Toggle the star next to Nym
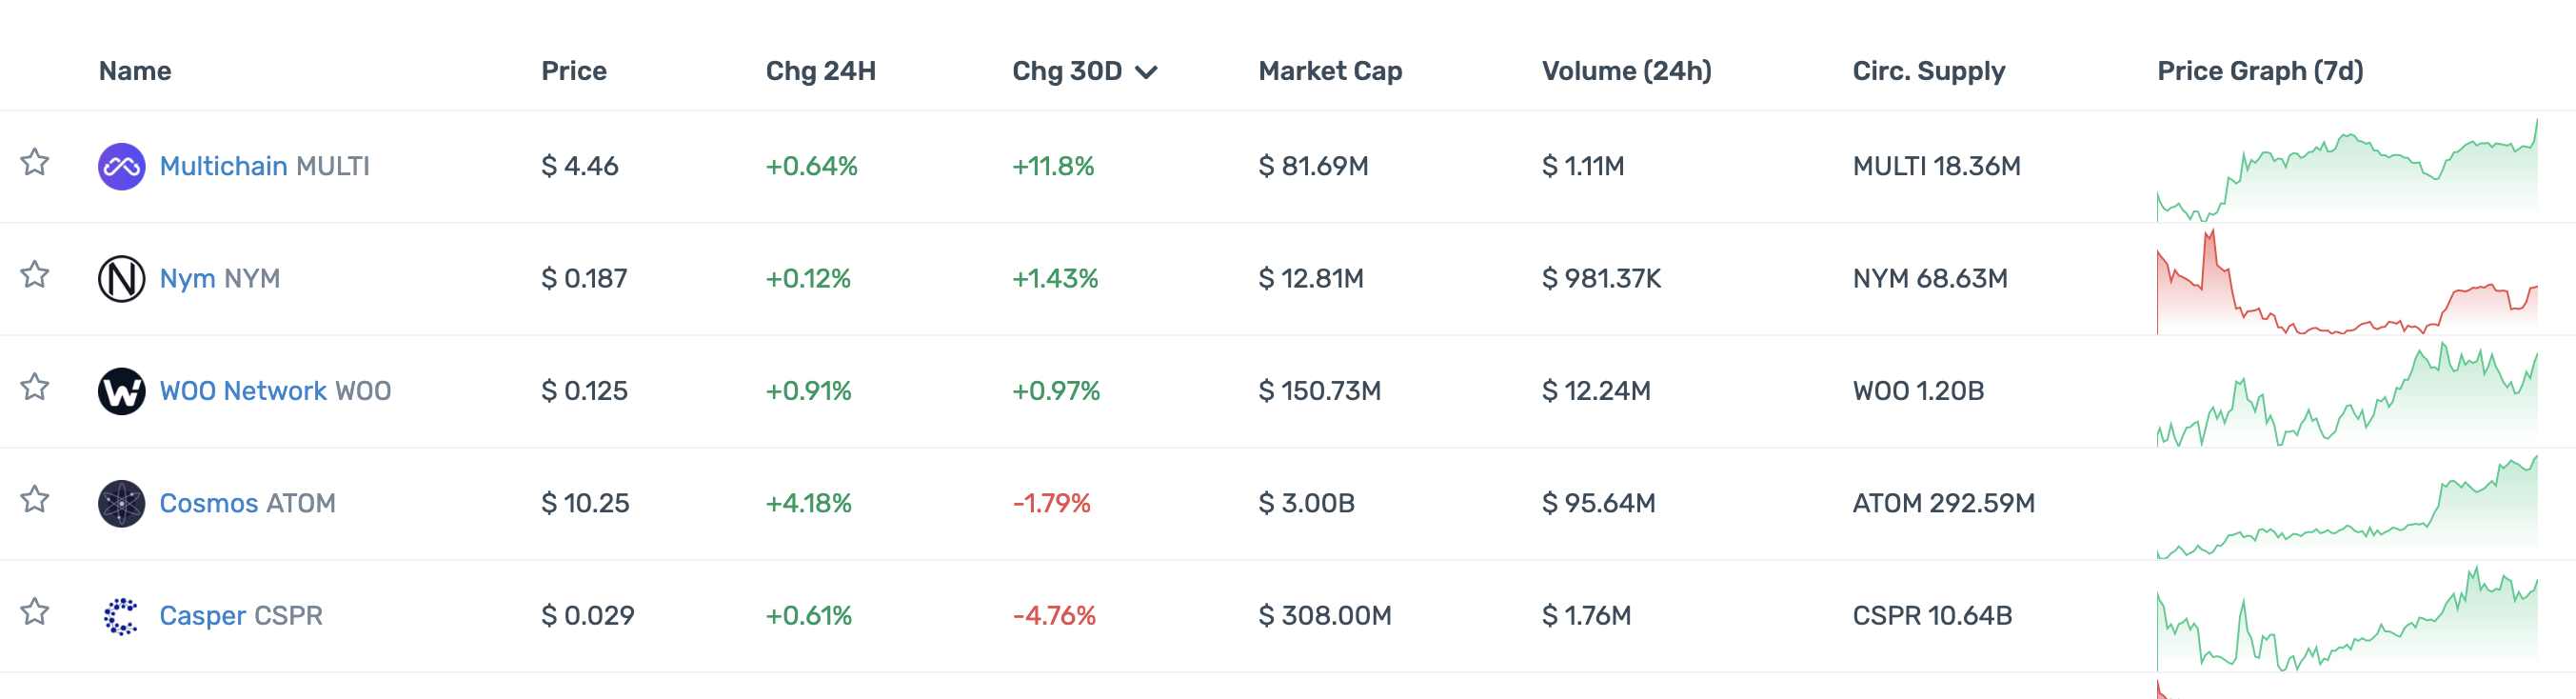Image resolution: width=2576 pixels, height=699 pixels. [x=35, y=274]
